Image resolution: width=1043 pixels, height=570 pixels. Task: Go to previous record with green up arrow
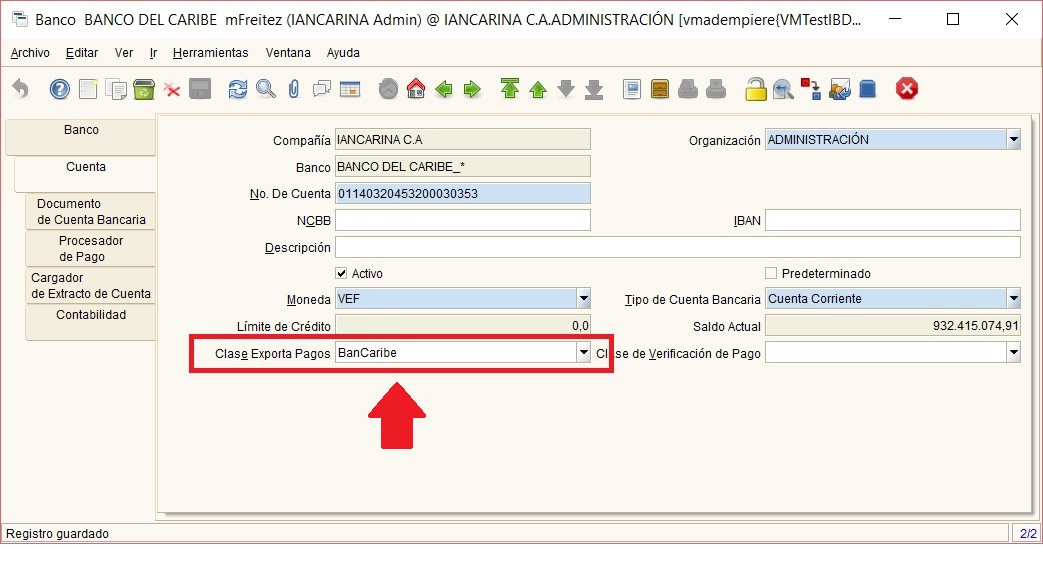point(537,89)
